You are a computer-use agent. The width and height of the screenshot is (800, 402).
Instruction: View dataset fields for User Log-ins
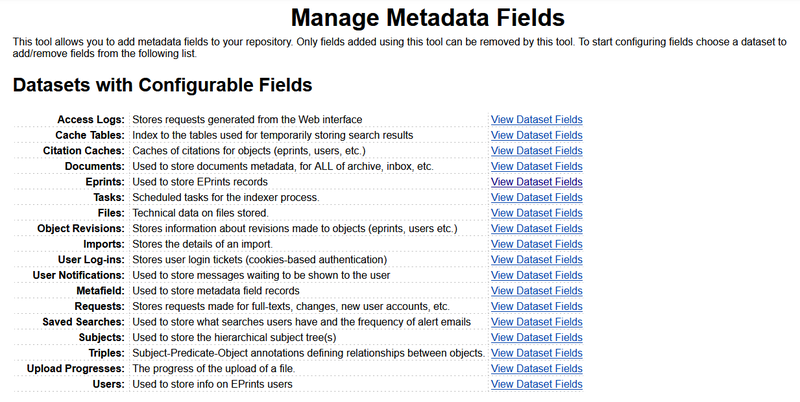click(x=536, y=260)
